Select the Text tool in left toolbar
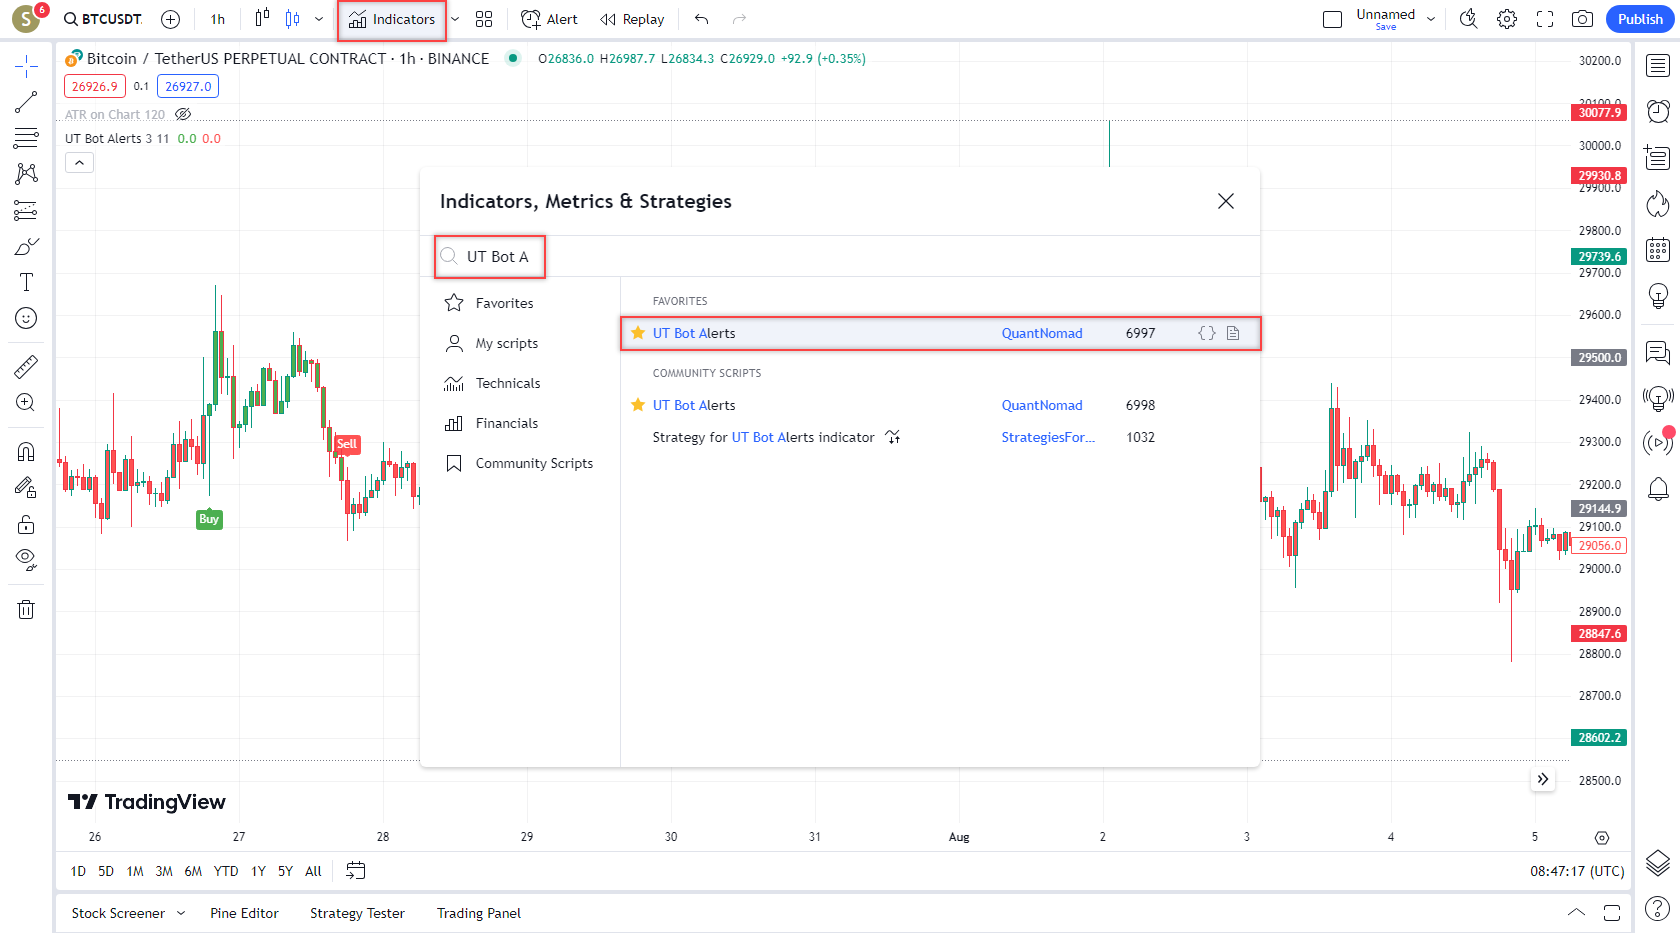 [x=26, y=283]
